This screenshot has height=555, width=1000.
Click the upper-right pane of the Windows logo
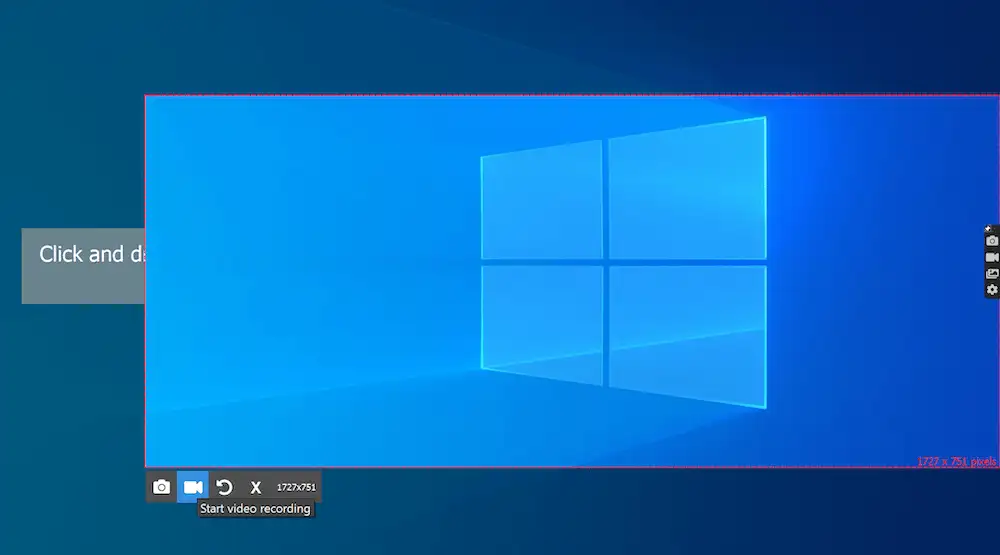pyautogui.click(x=688, y=189)
